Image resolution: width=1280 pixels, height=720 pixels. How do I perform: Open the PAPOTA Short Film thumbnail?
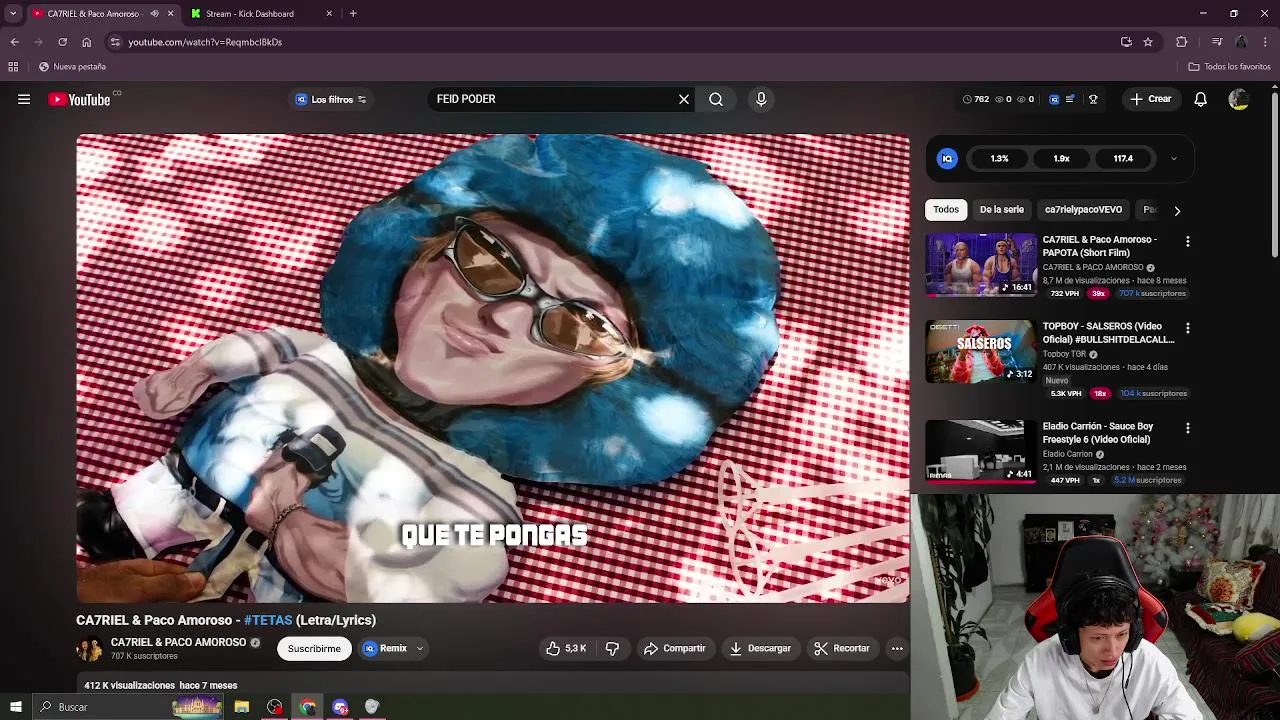[981, 265]
